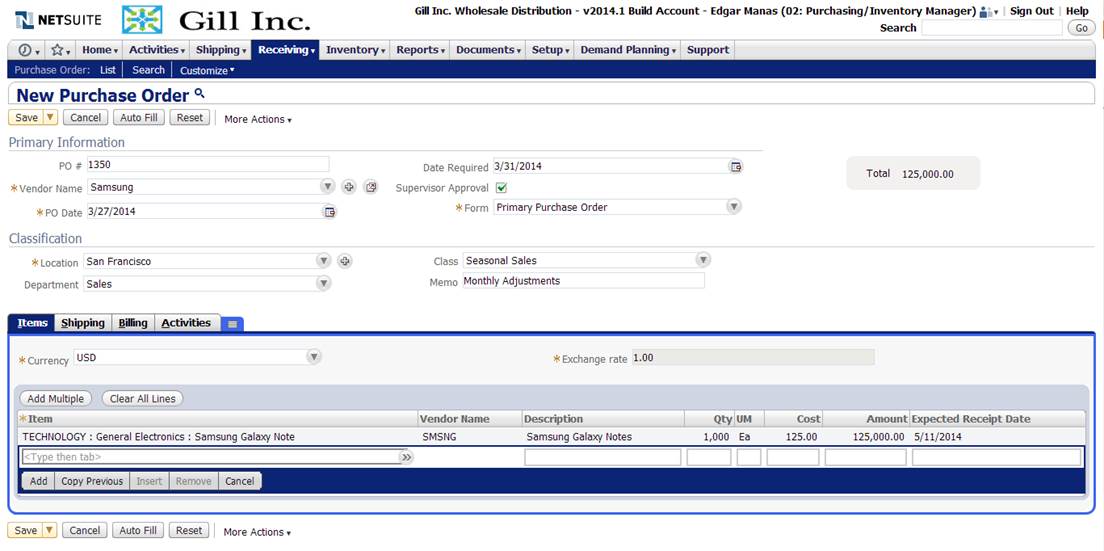This screenshot has height=551, width=1104.
Task: Open the Receiving menu
Action: coord(286,50)
